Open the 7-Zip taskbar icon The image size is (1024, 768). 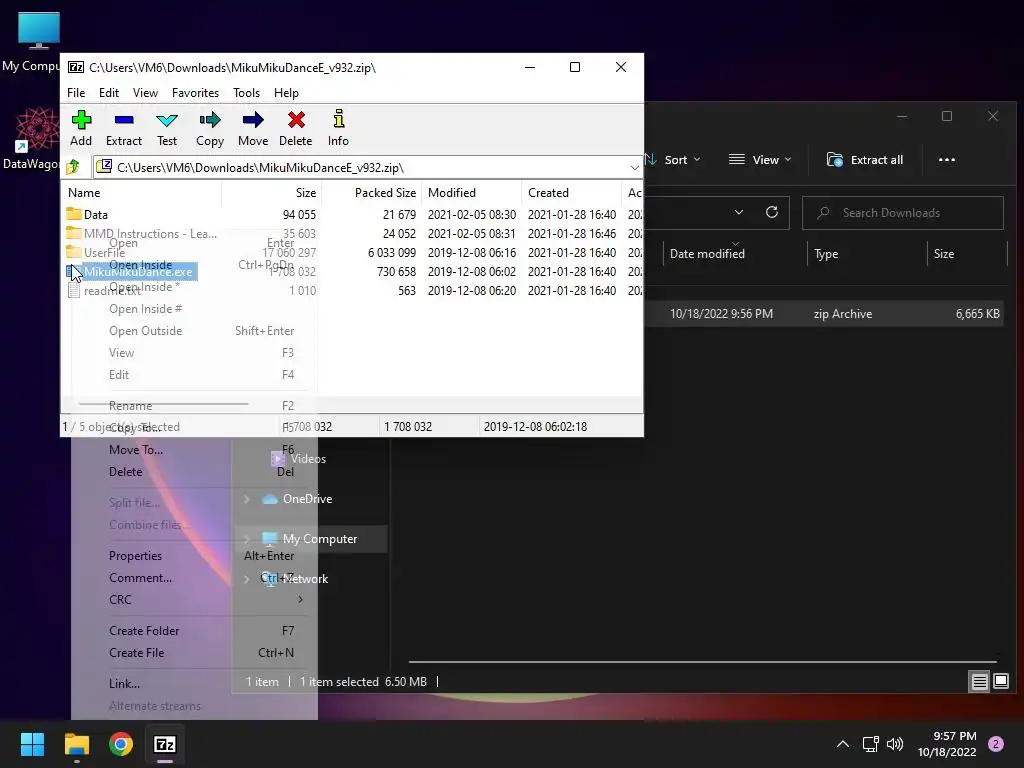165,744
